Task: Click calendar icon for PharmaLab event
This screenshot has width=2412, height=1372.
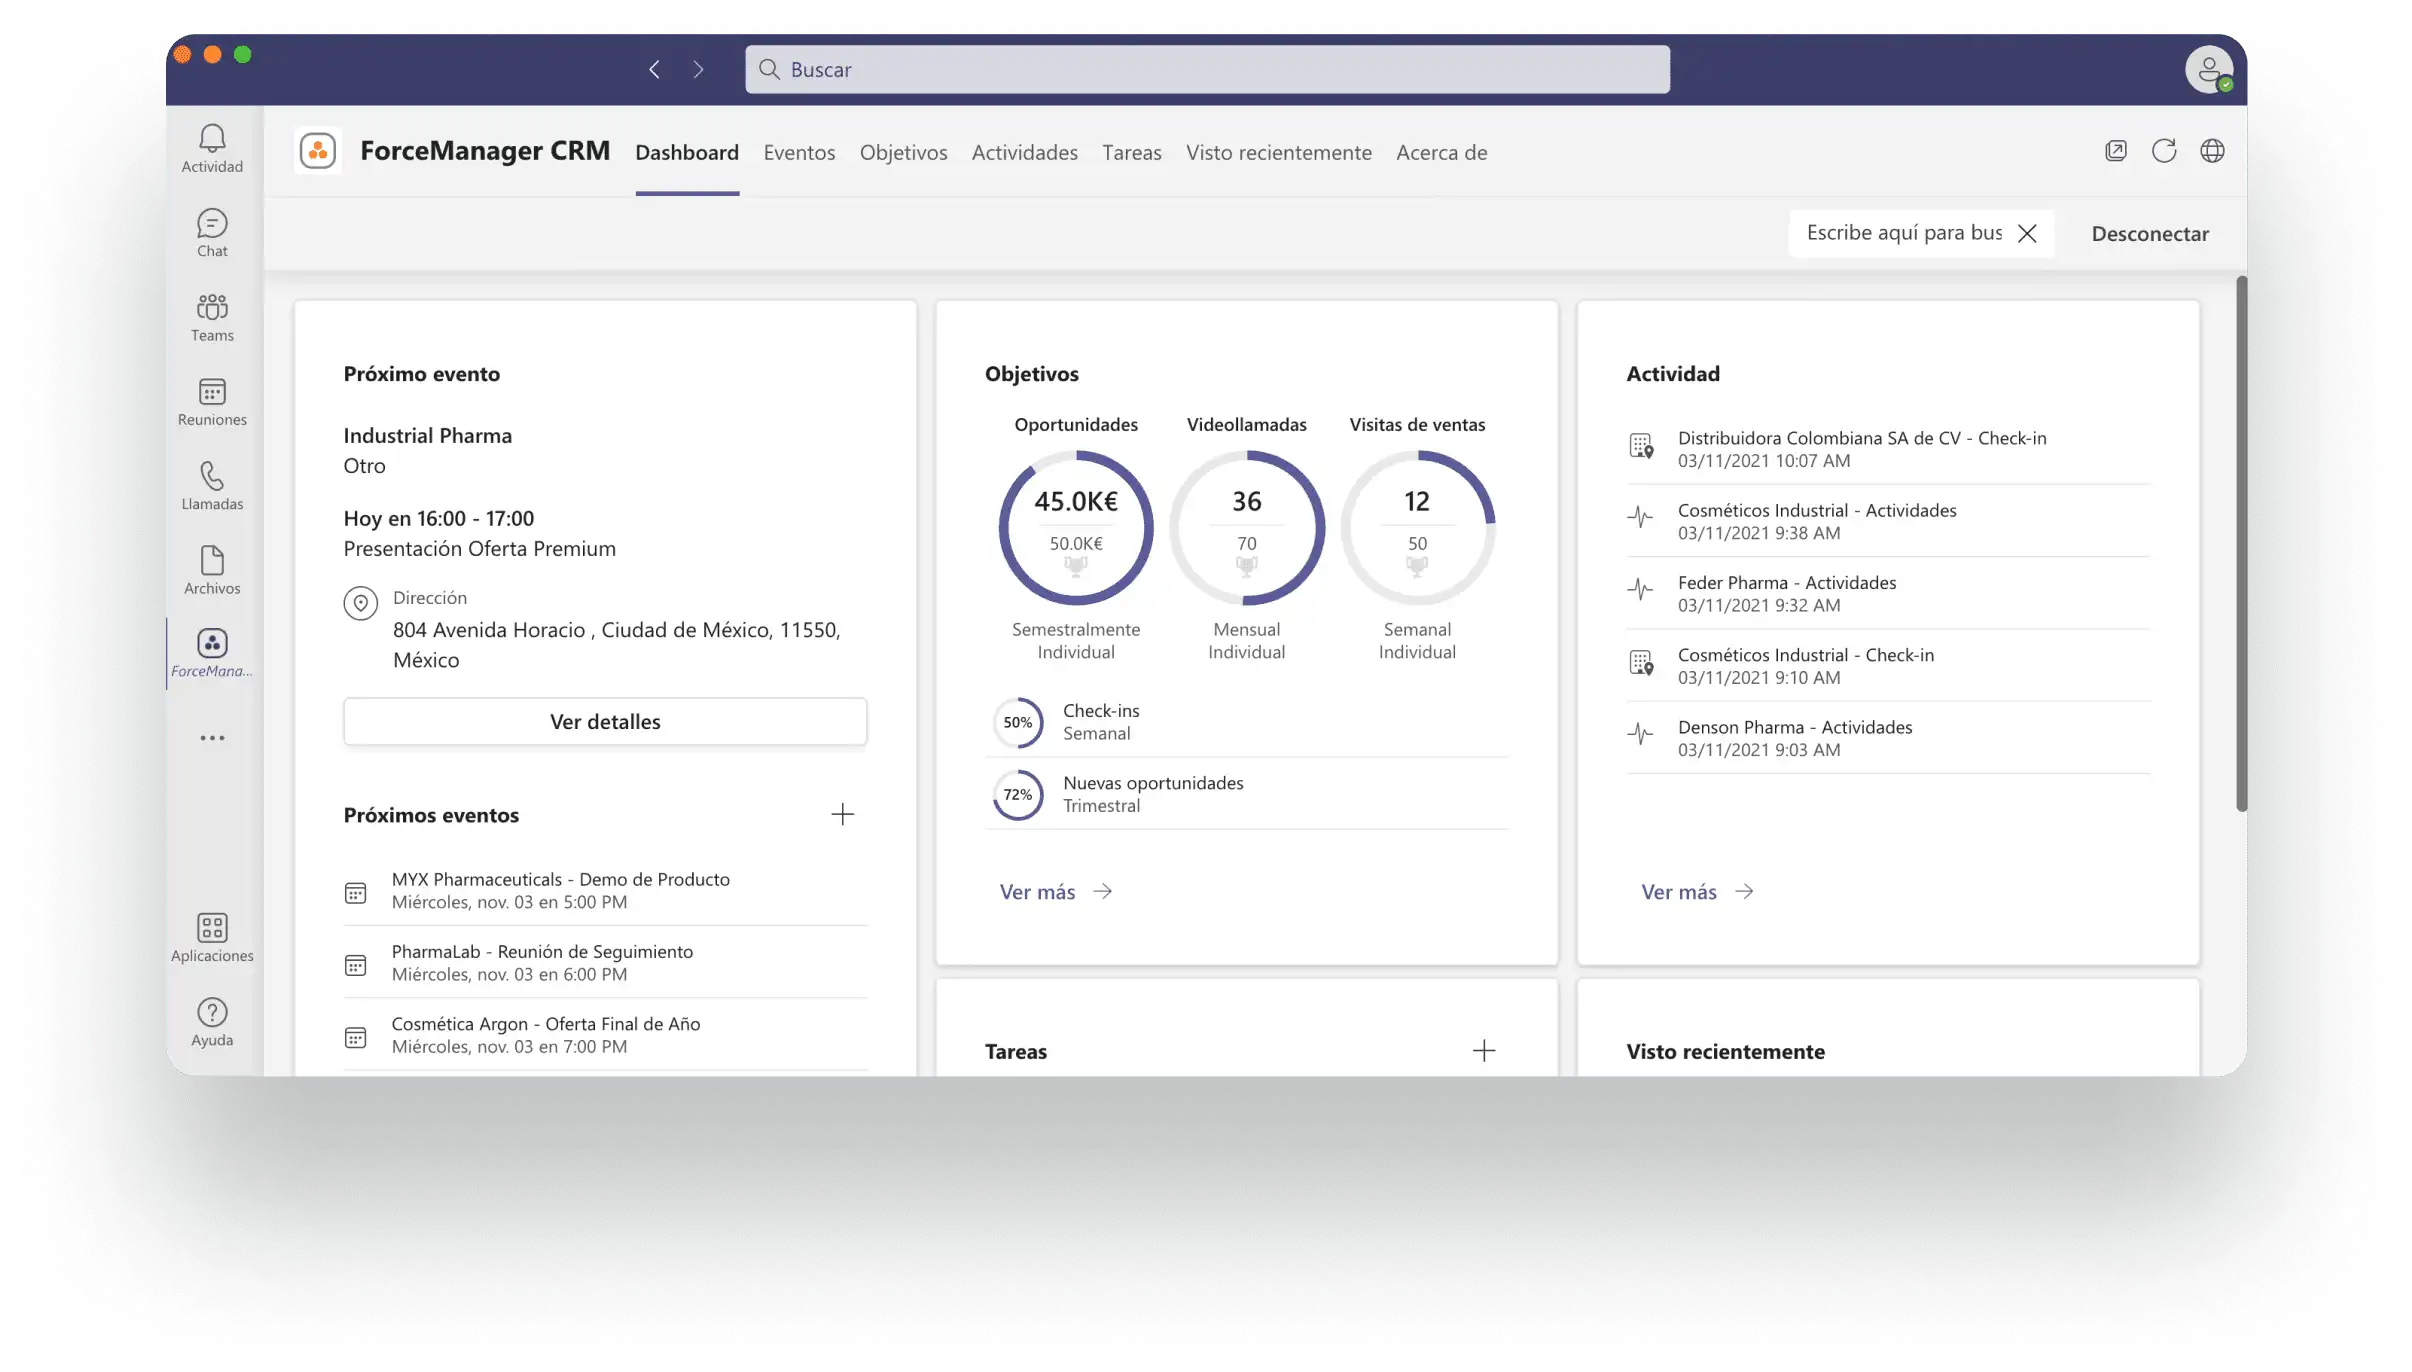Action: pyautogui.click(x=355, y=965)
